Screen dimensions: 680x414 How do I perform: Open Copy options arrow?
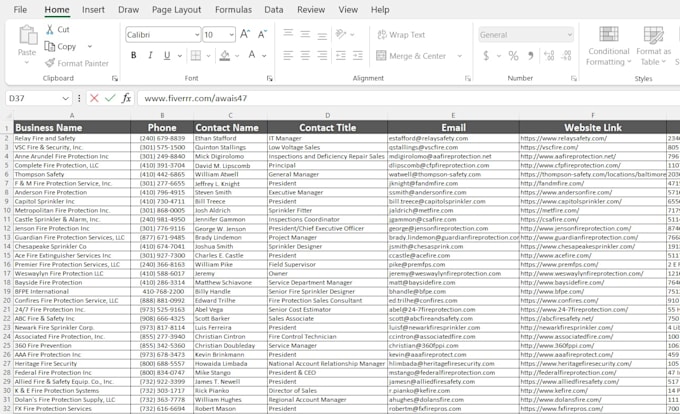coord(90,46)
